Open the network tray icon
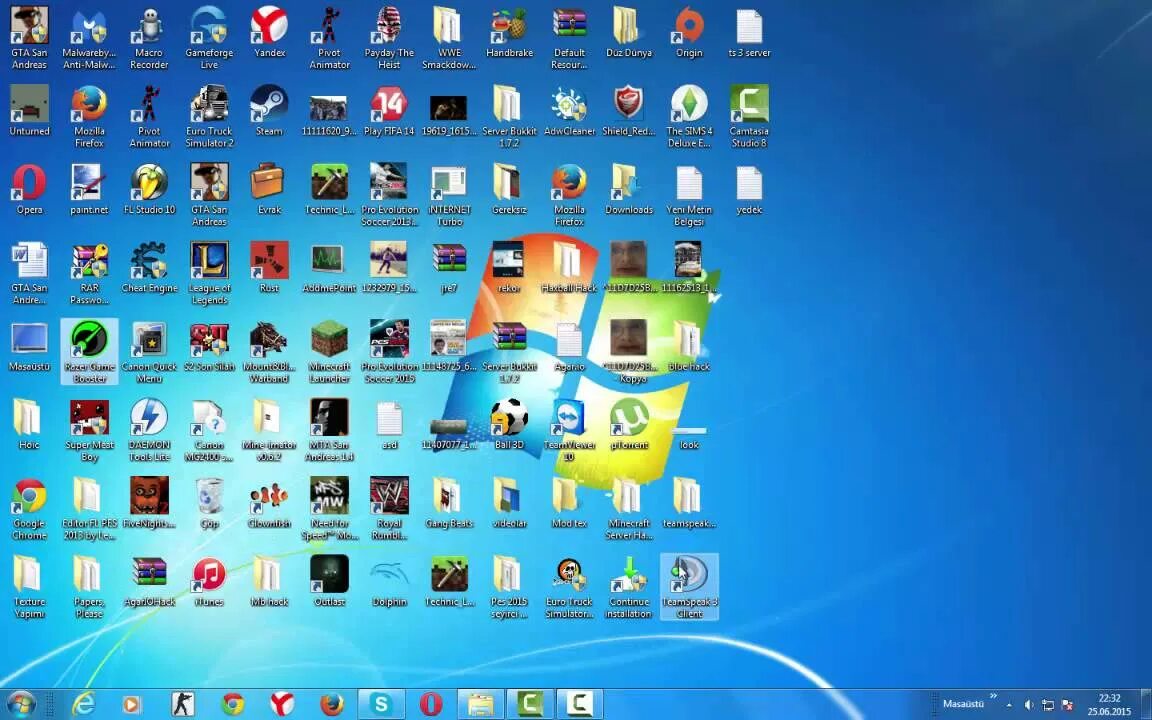Image resolution: width=1152 pixels, height=720 pixels. [1048, 705]
